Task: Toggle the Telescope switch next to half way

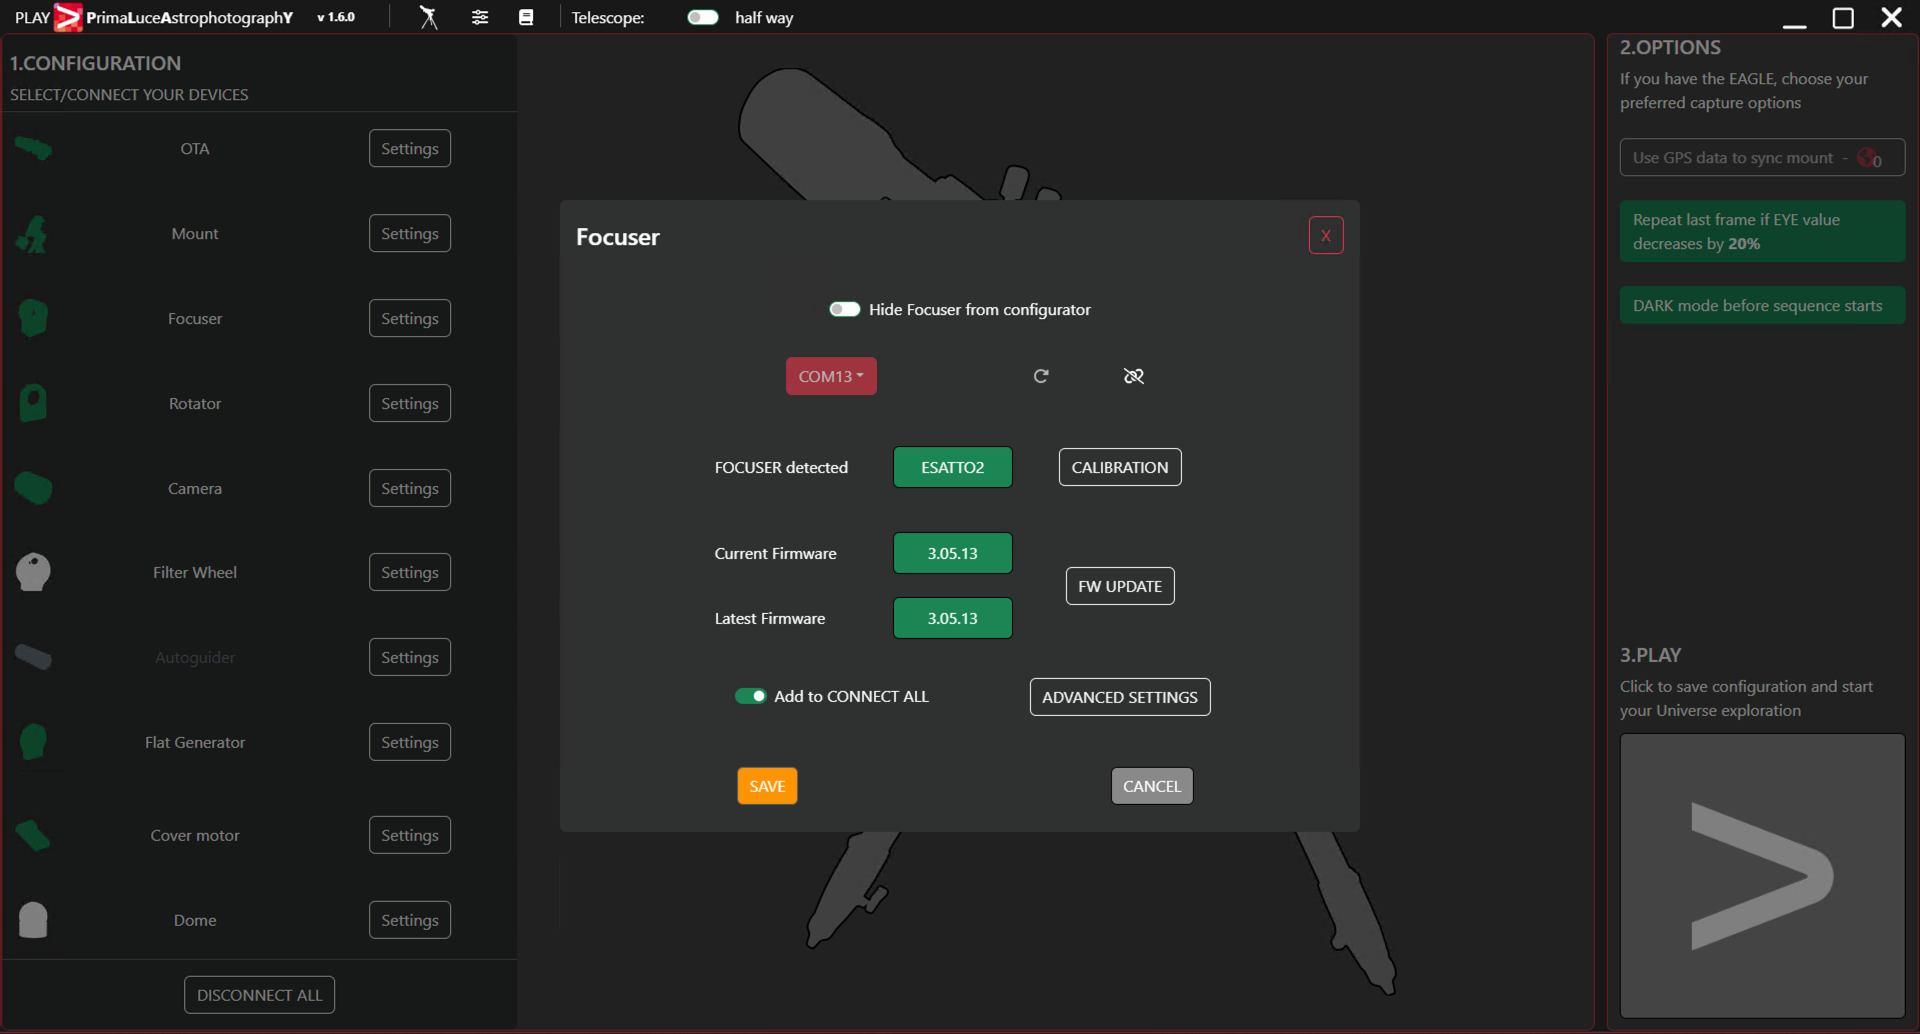Action: pos(703,17)
